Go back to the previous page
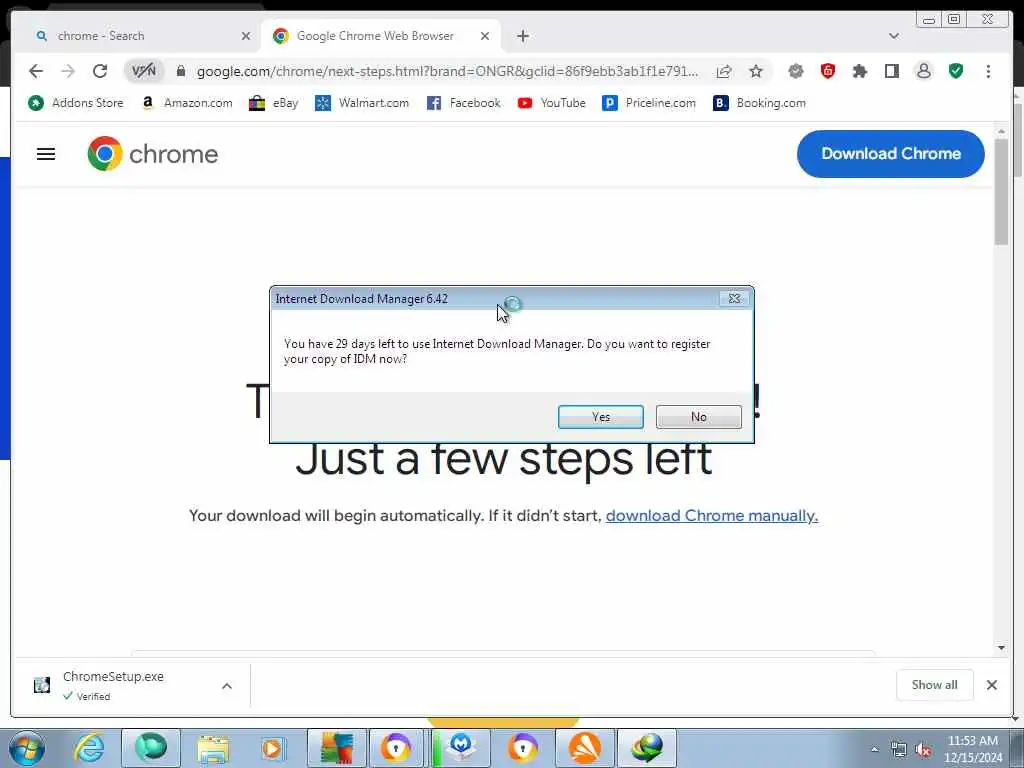 36,71
